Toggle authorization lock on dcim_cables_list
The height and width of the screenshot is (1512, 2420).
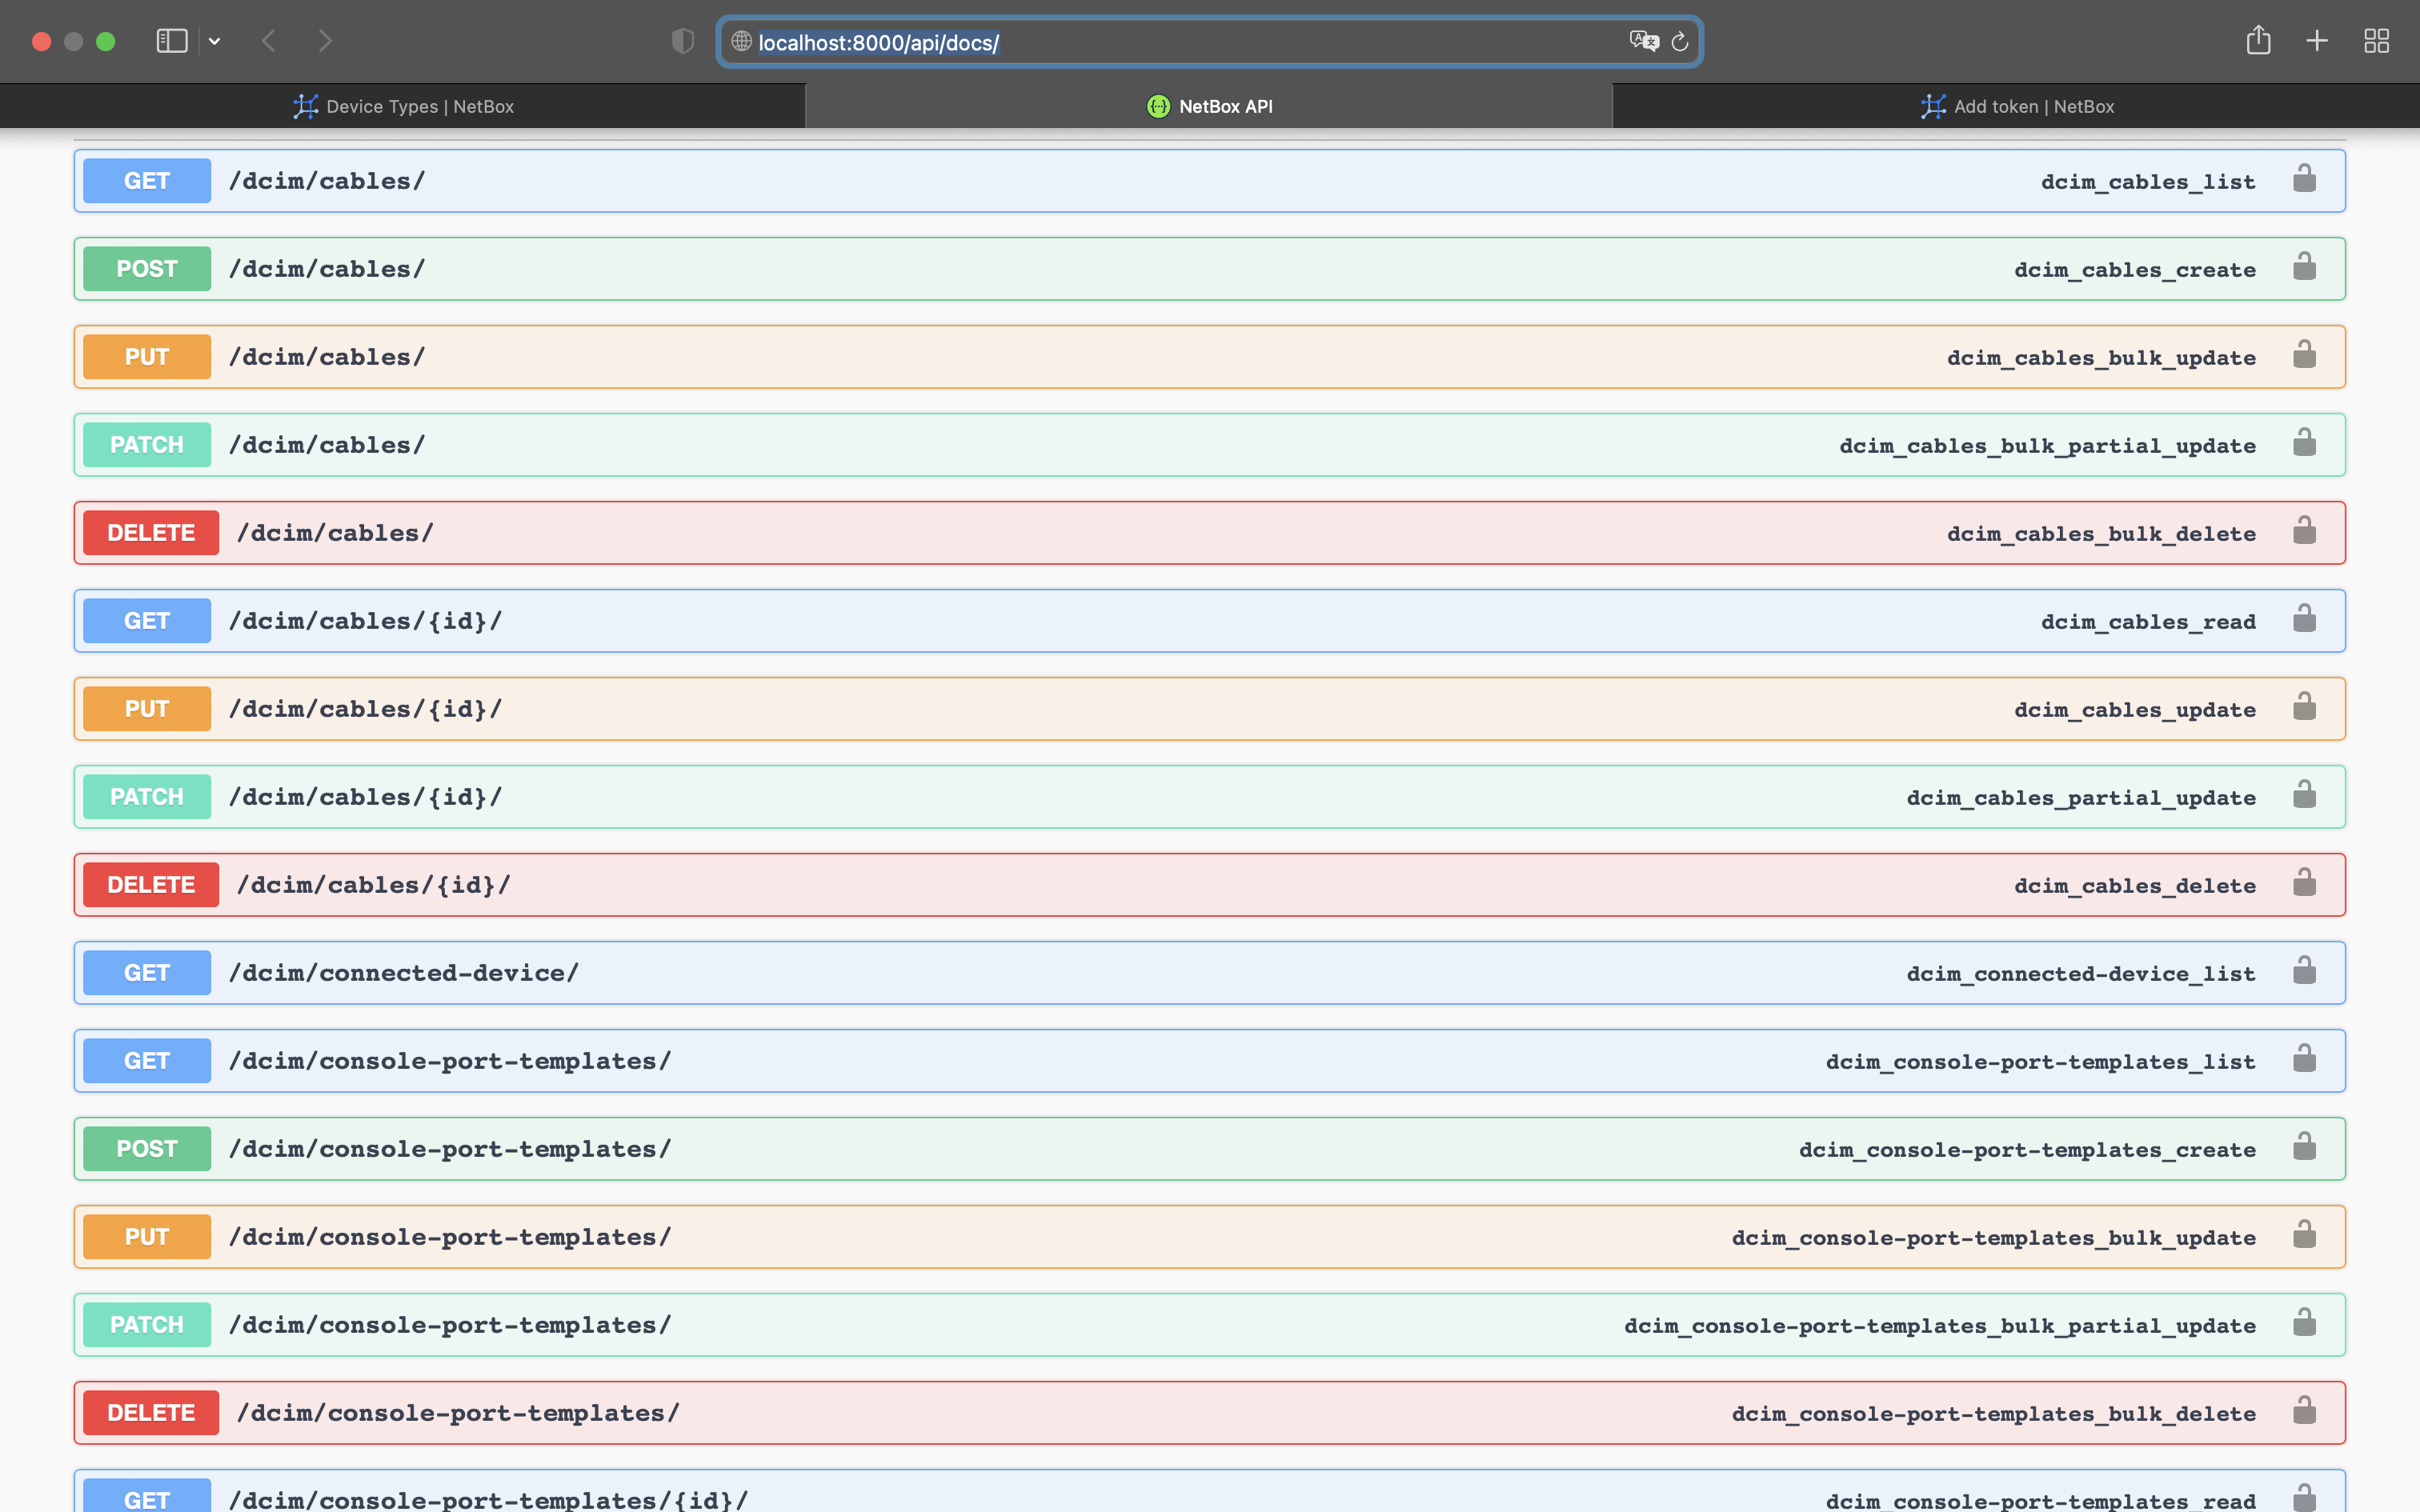click(2304, 178)
